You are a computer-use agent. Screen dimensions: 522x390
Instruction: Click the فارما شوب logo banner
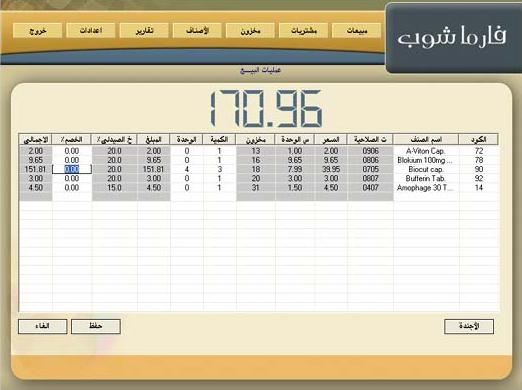453,38
